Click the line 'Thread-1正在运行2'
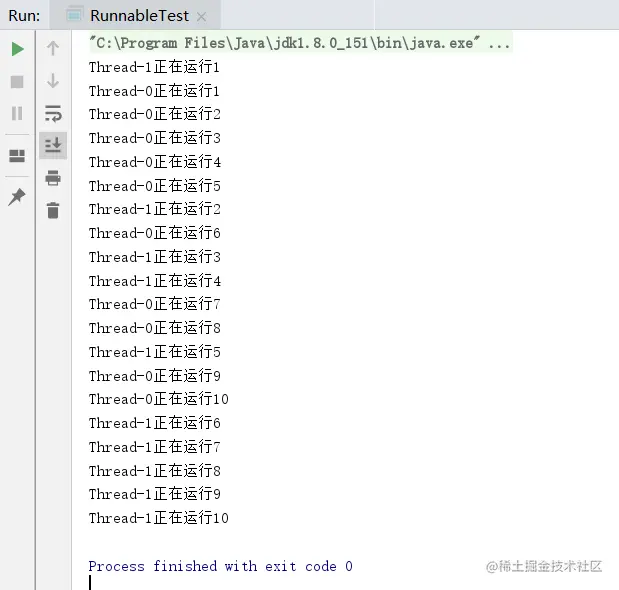Viewport: 619px width, 590px height. click(x=154, y=209)
